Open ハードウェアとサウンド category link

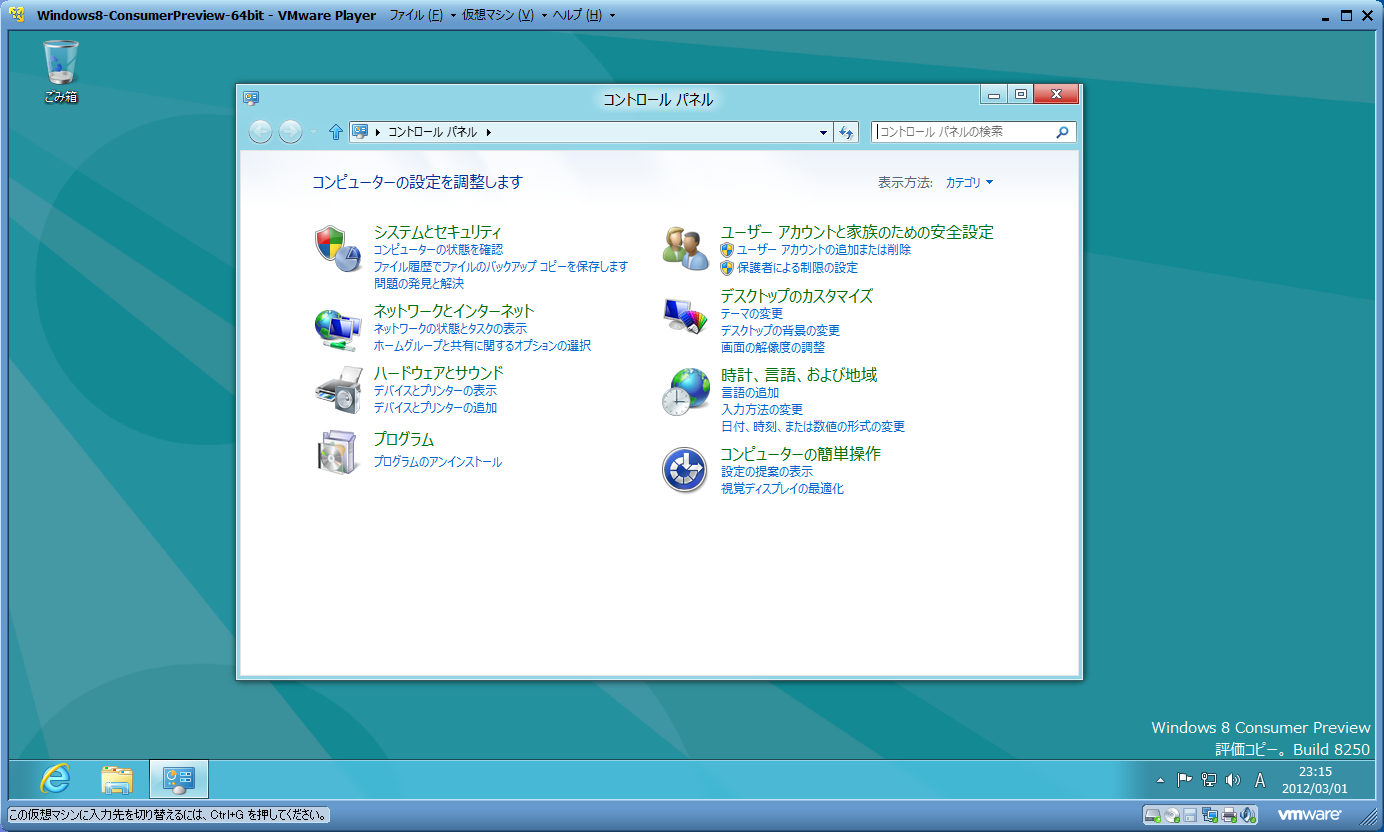438,373
